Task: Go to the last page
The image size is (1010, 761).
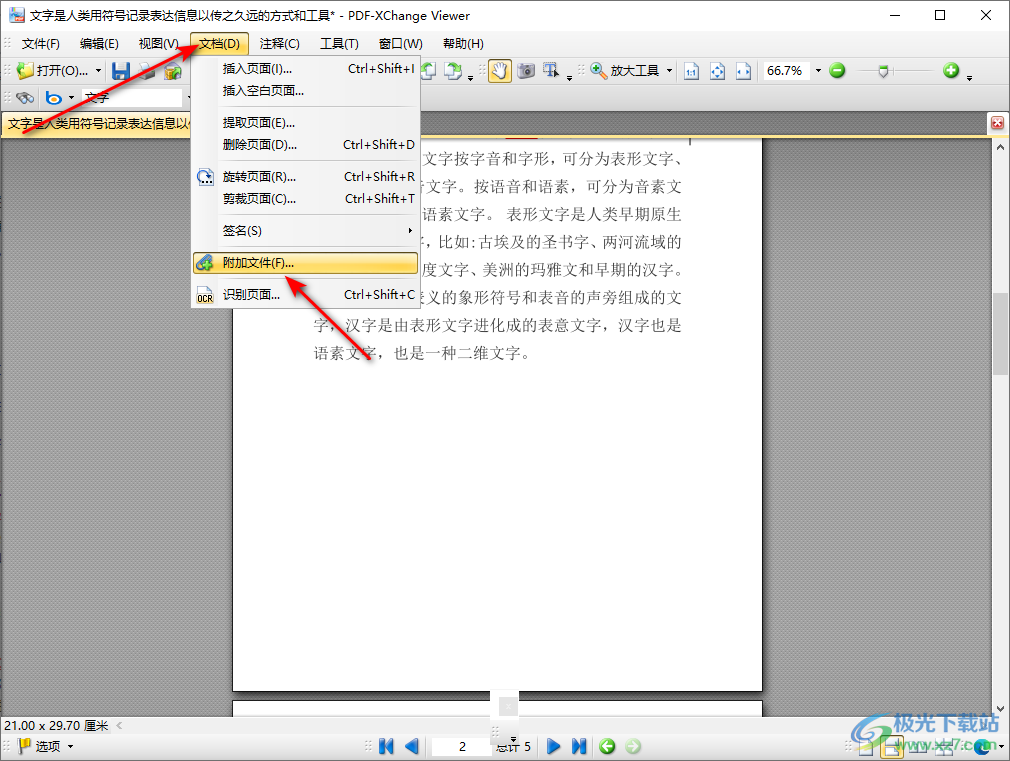Action: (x=579, y=746)
